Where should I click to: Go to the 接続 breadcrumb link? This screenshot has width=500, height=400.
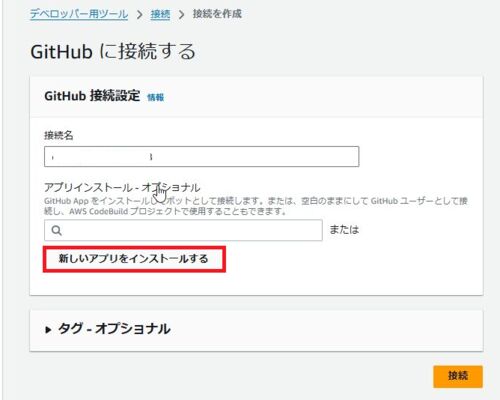[160, 14]
